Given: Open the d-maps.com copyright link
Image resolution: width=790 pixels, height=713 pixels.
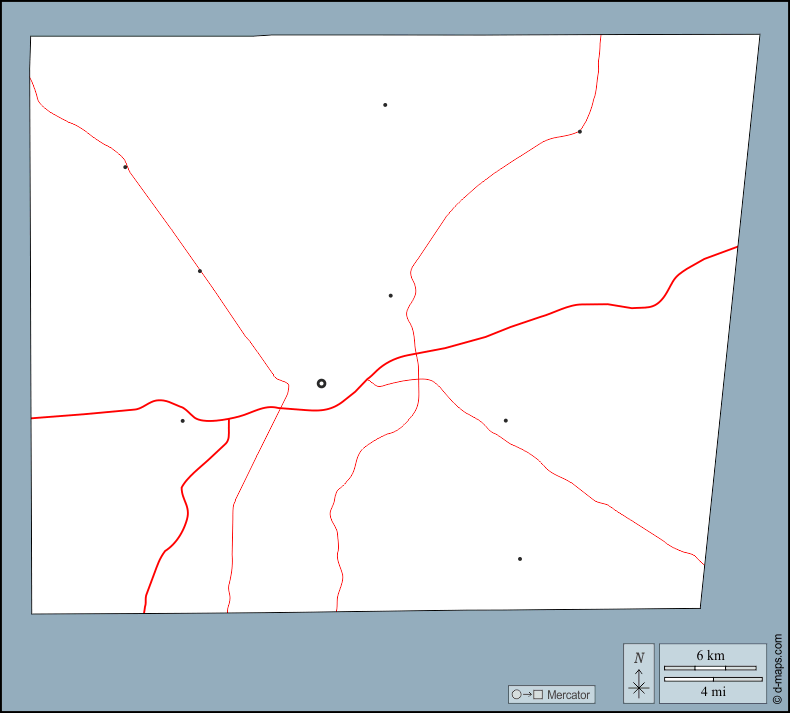Looking at the screenshot, I should 777,670.
